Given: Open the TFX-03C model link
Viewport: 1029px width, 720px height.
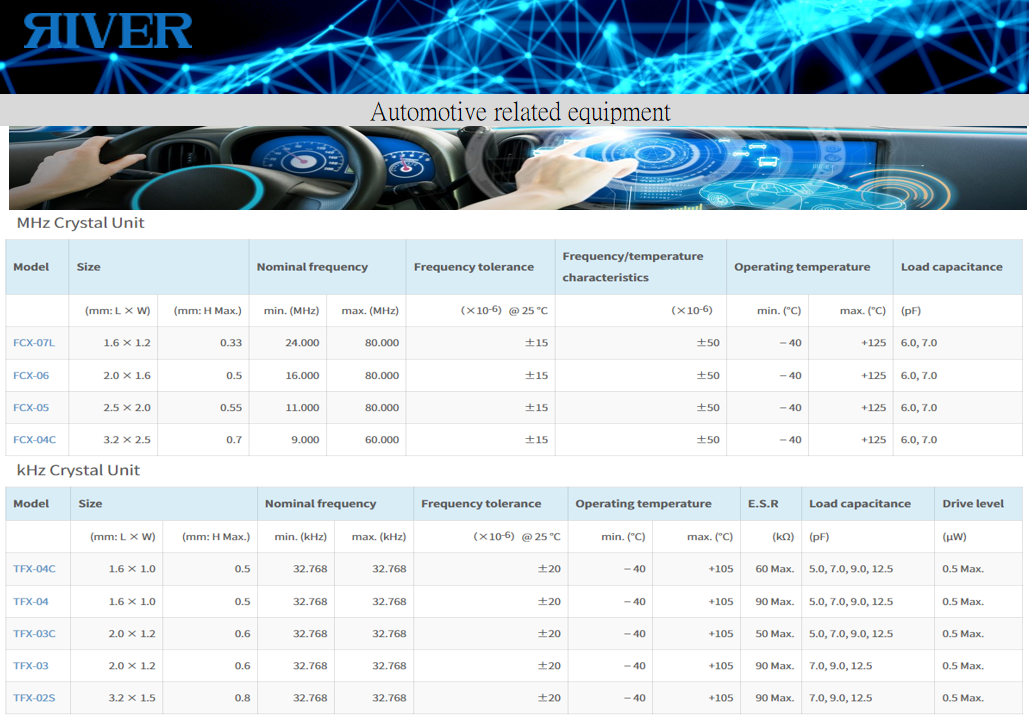Looking at the screenshot, I should [x=34, y=634].
